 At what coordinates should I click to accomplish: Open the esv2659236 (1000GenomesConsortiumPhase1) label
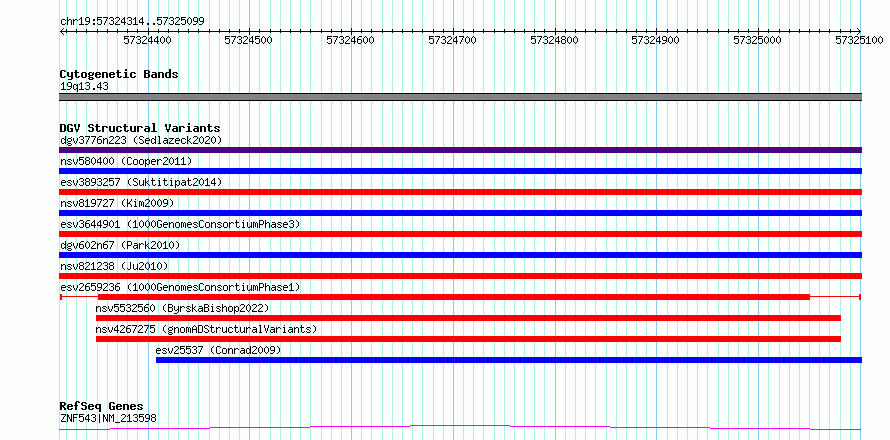coord(180,287)
